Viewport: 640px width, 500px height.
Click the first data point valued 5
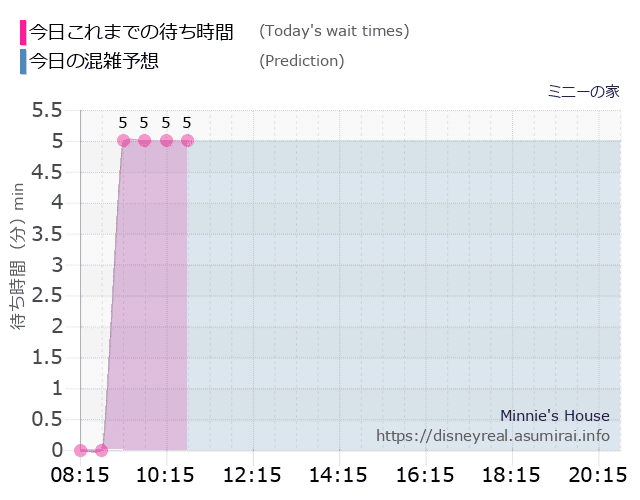click(123, 141)
